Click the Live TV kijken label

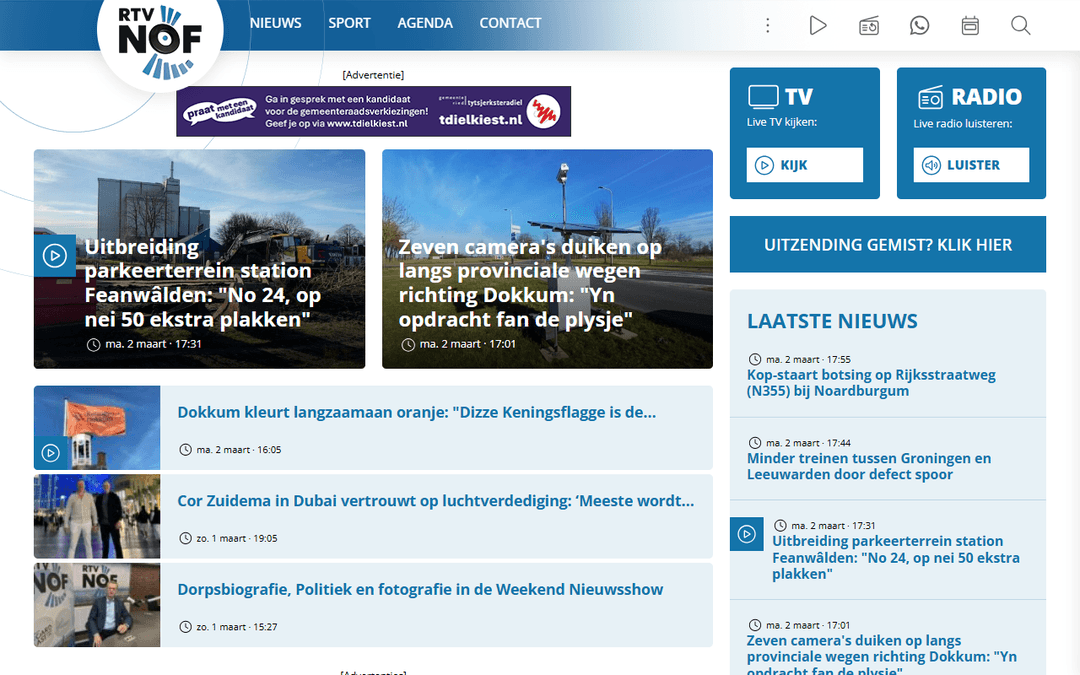(782, 122)
